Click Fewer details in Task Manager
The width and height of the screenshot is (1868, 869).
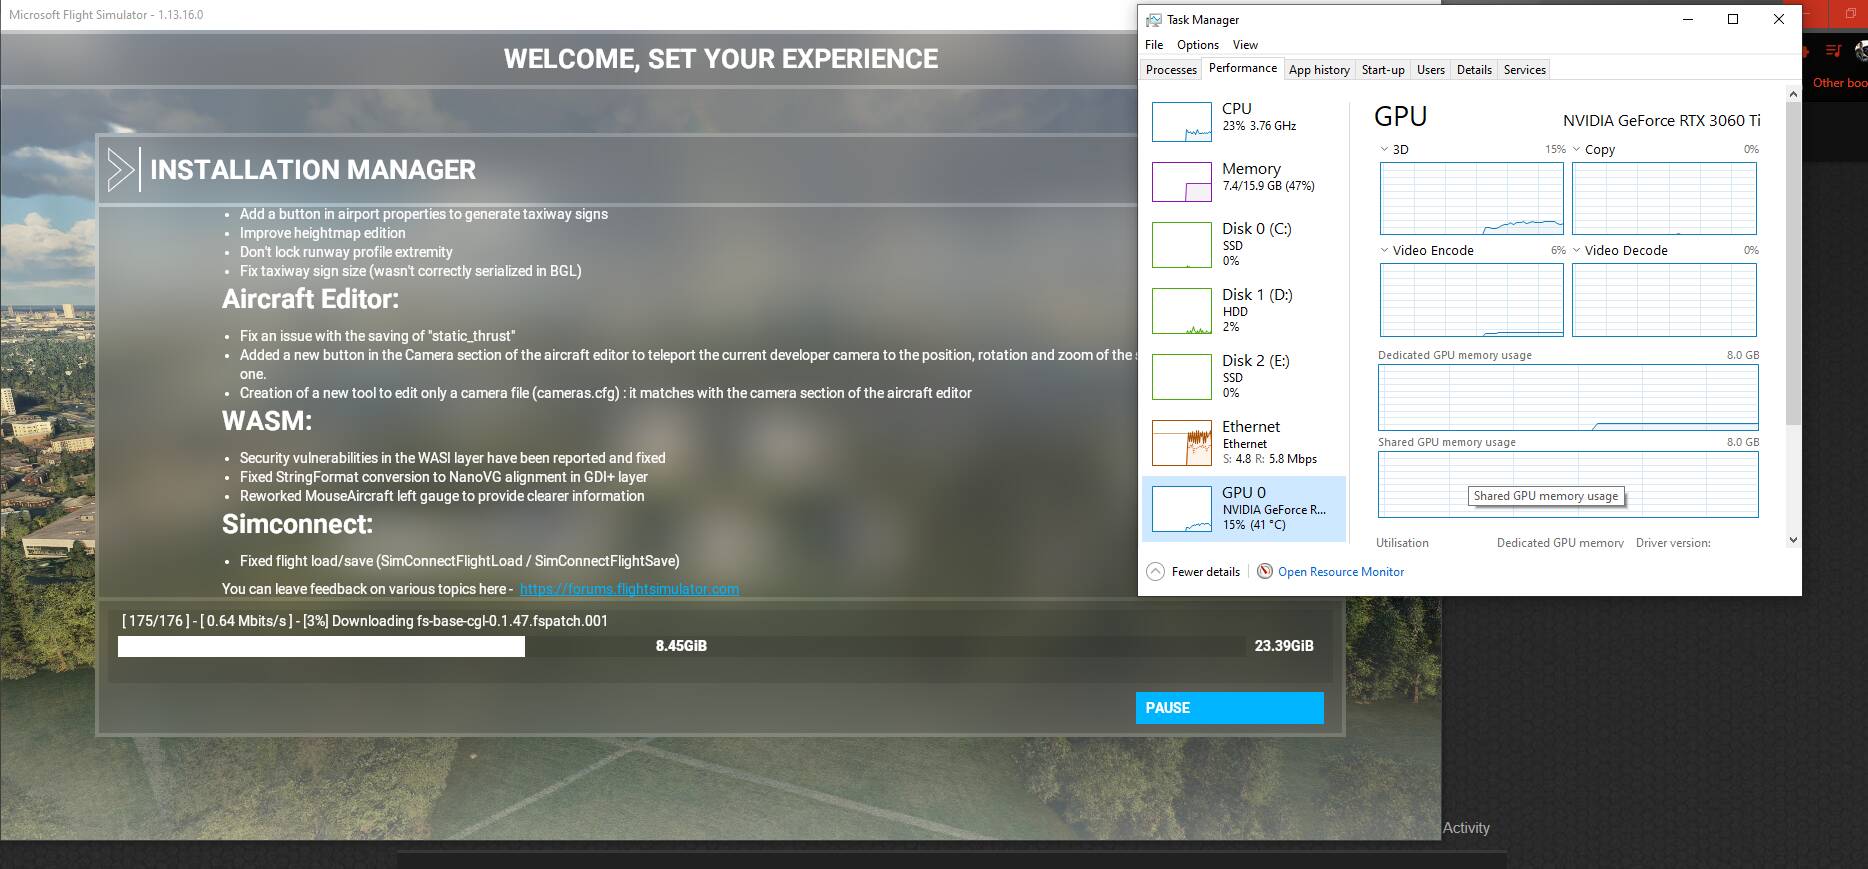tap(1205, 572)
